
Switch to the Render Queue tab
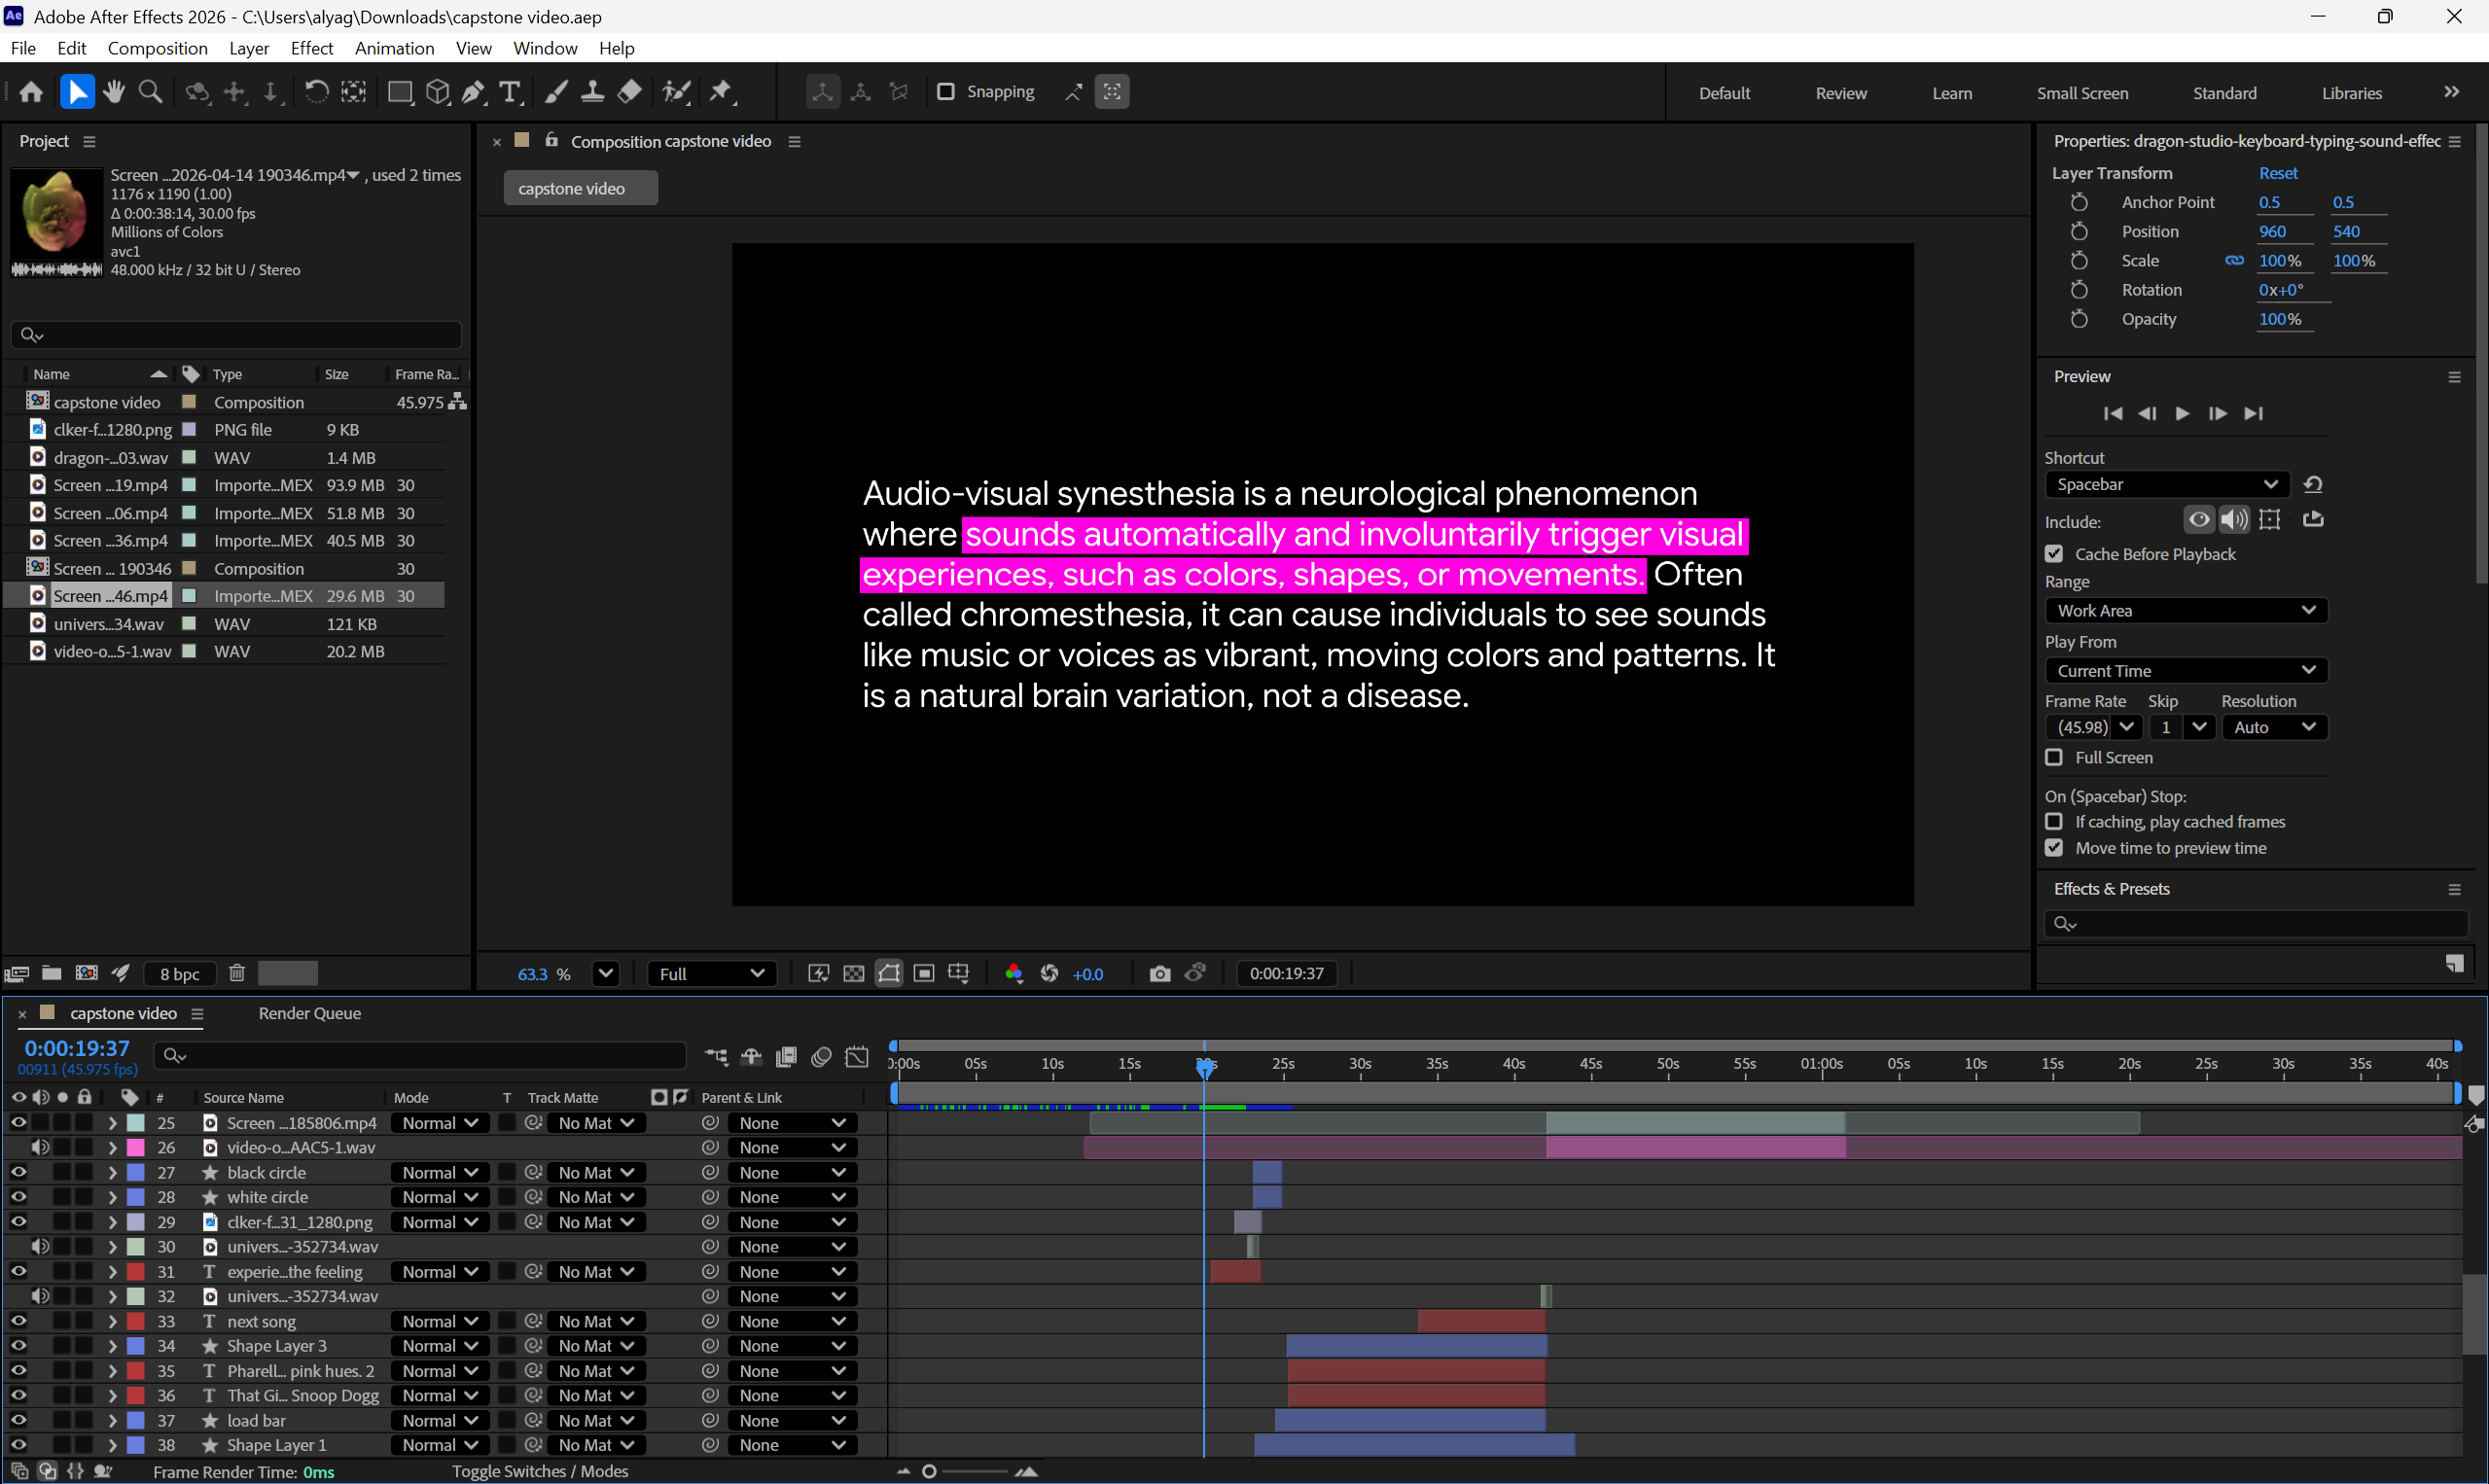(310, 1013)
